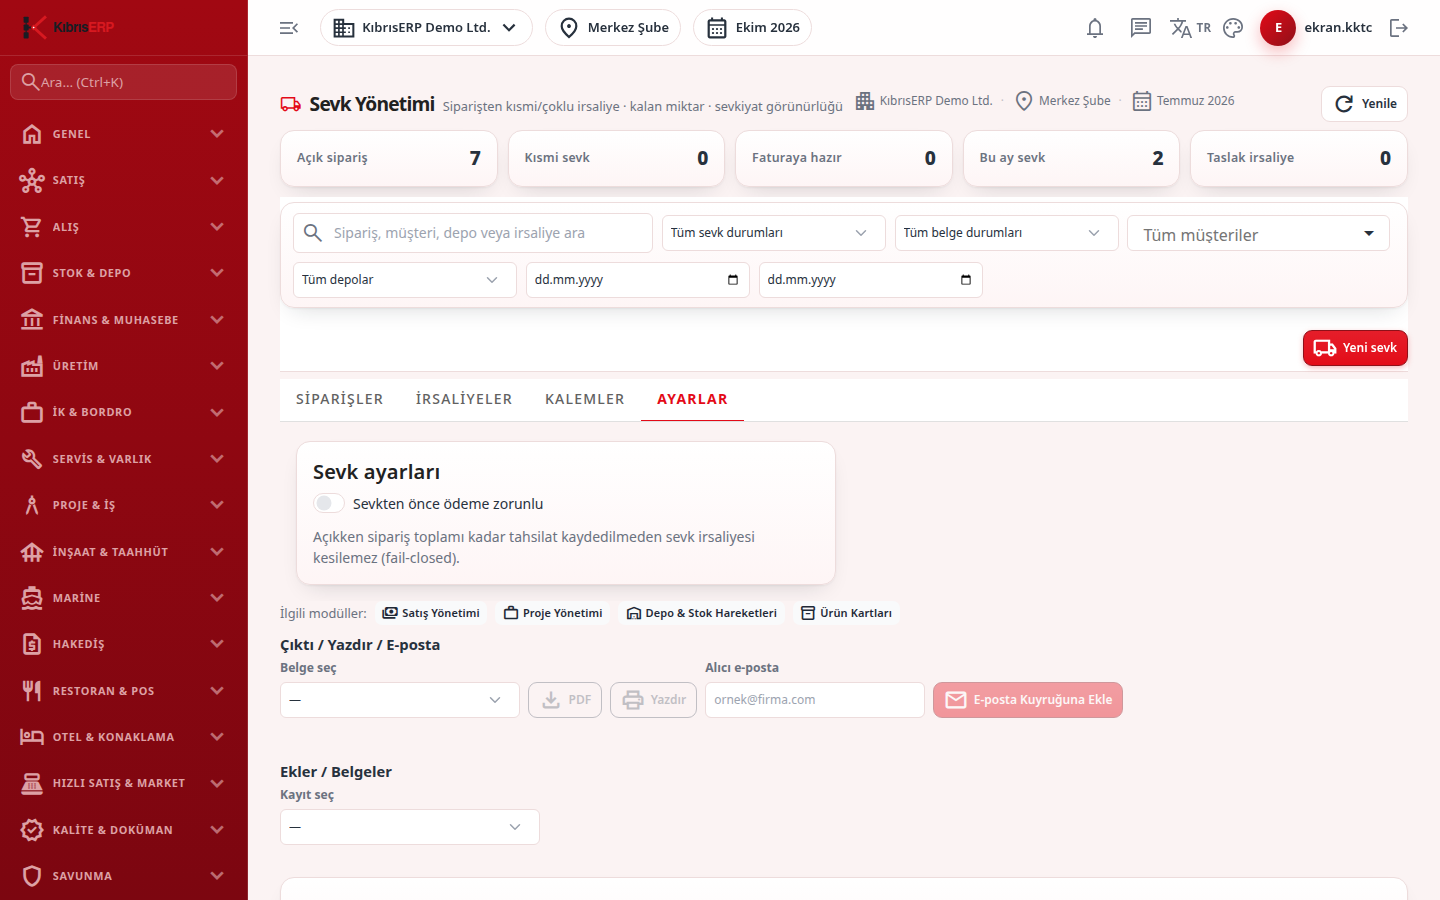Screen dimensions: 1440x900
Task: Open Tüm depolar dropdown
Action: (x=405, y=280)
